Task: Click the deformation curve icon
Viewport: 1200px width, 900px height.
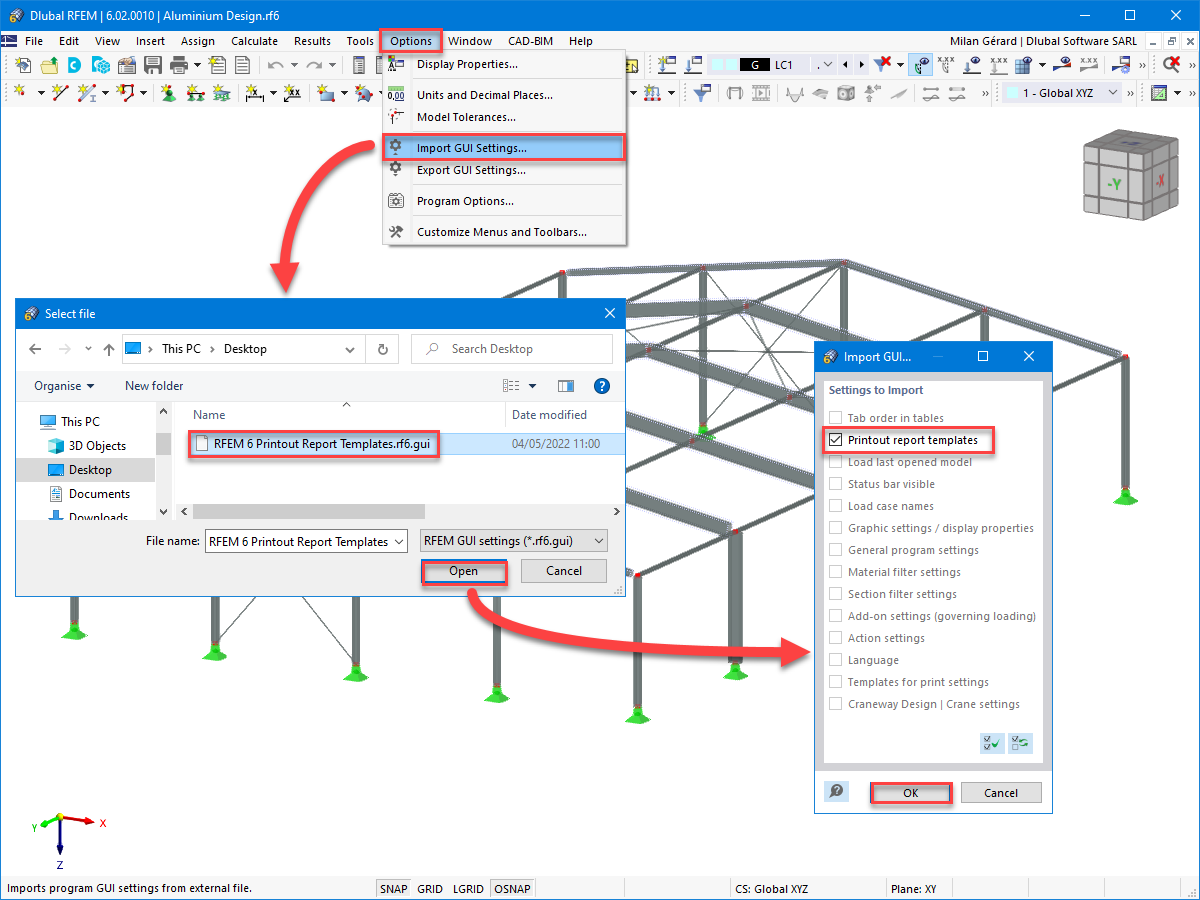Action: pos(795,93)
